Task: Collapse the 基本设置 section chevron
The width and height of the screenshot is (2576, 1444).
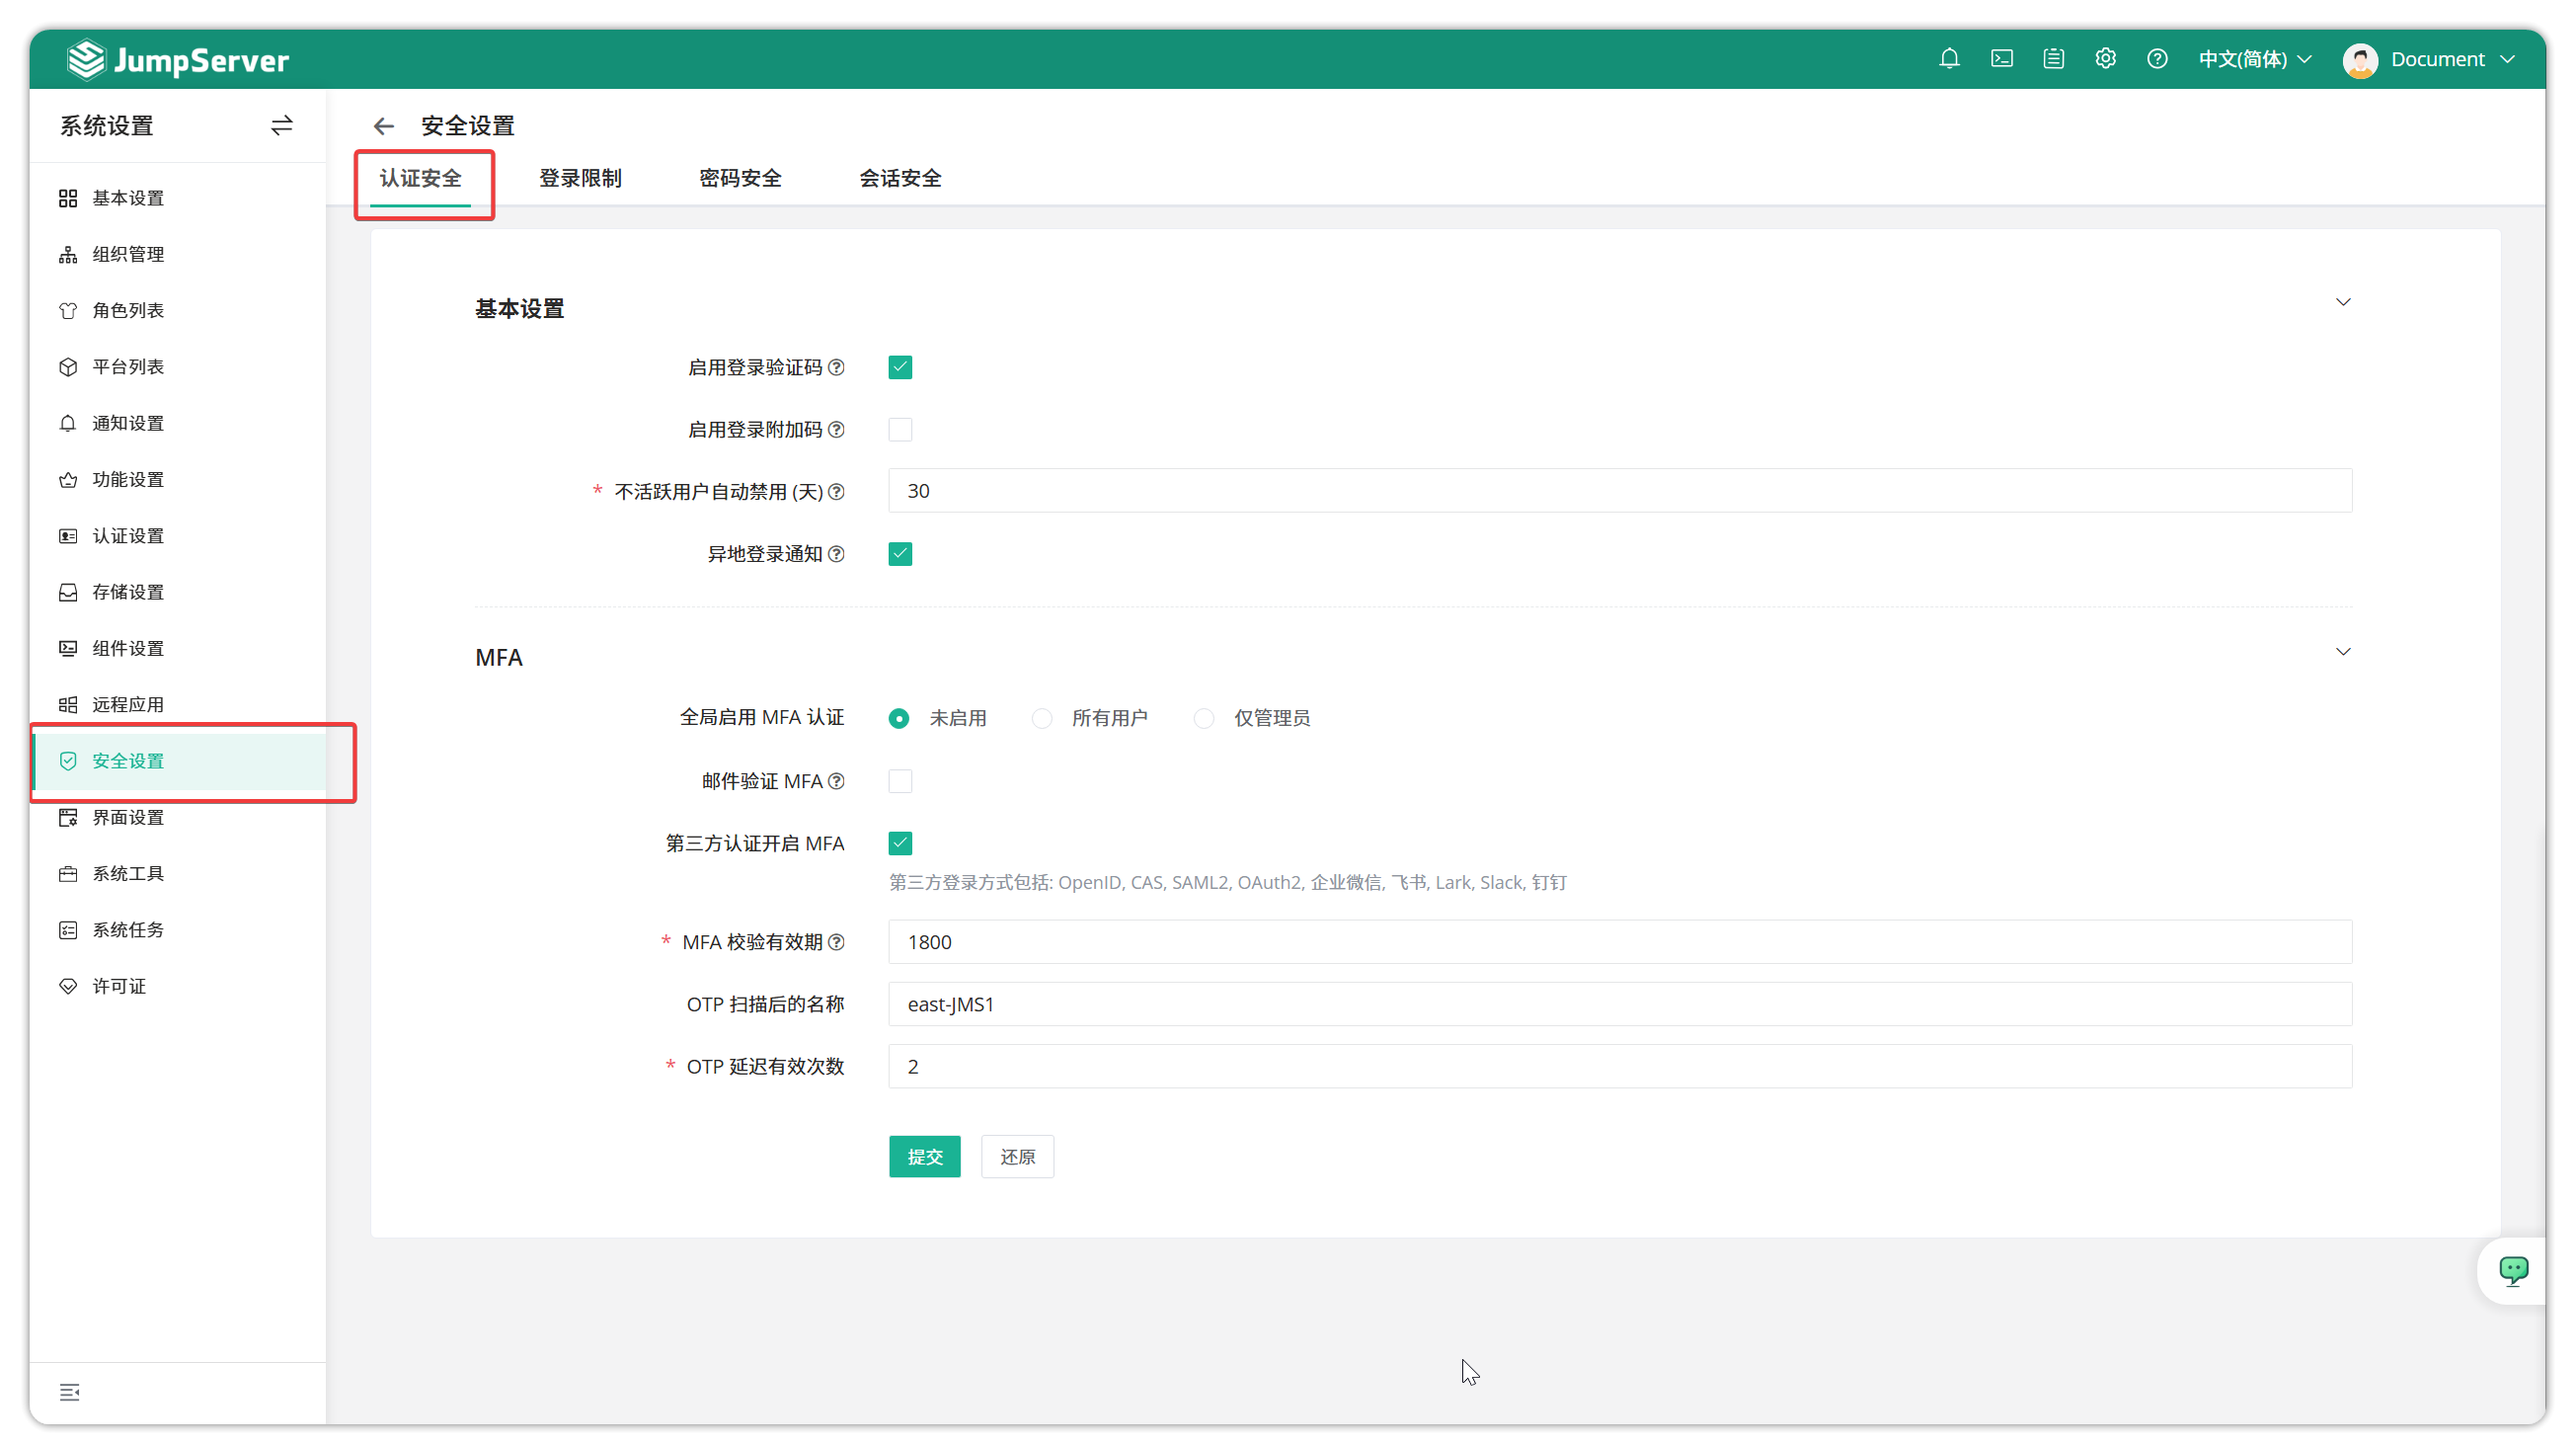Action: click(x=2344, y=301)
